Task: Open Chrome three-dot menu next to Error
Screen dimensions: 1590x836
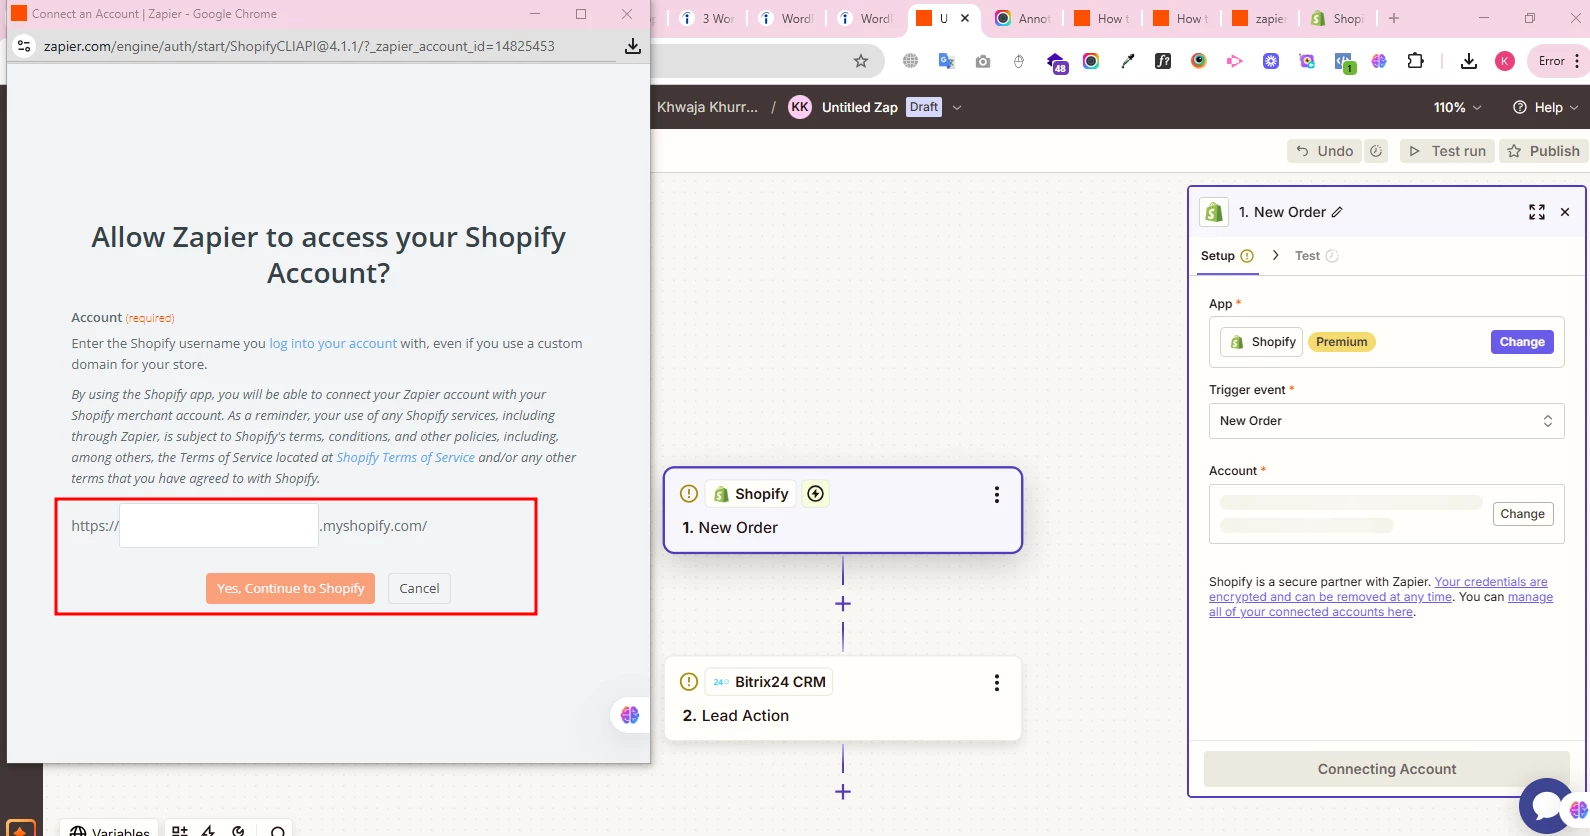Action: point(1577,61)
